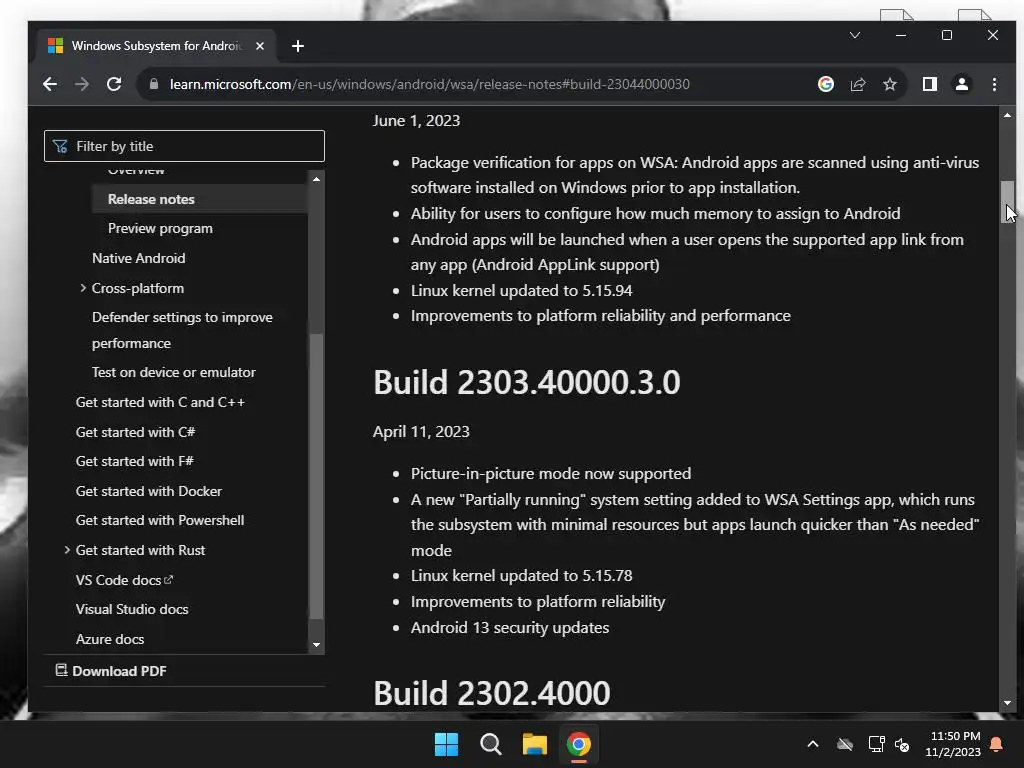This screenshot has height=768, width=1024.
Task: Click the Build 2302.4000 heading
Action: (492, 693)
